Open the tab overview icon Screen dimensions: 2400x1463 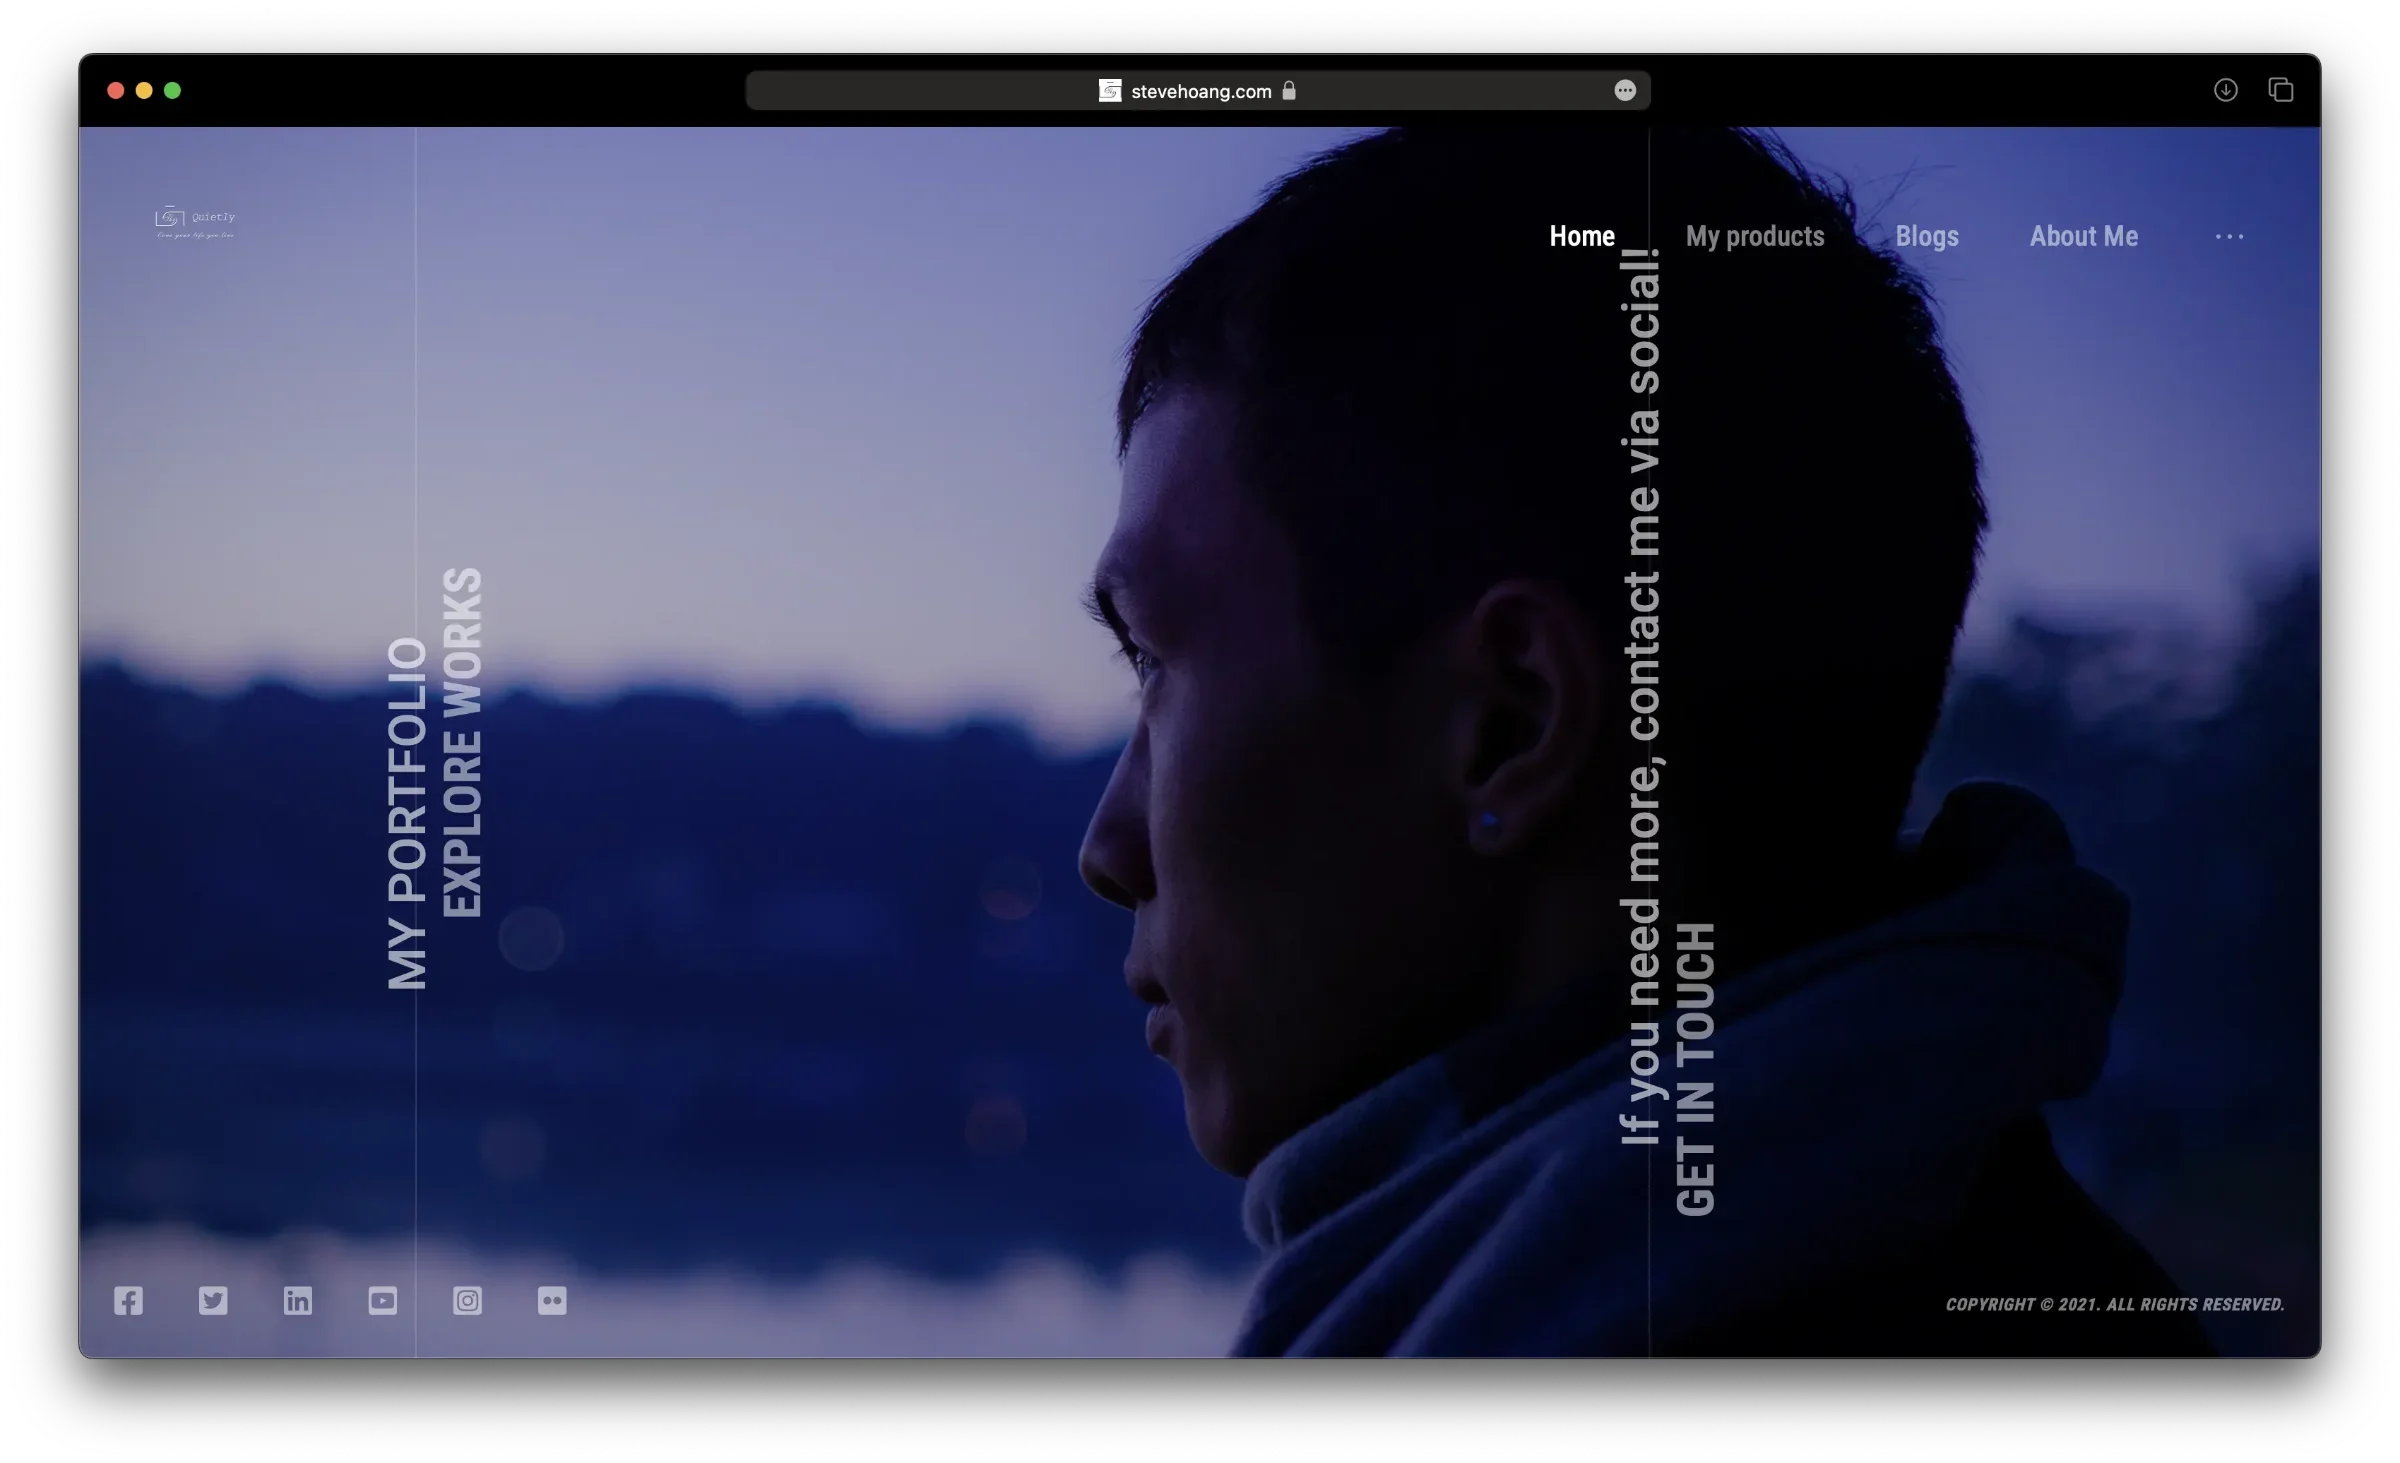click(2281, 90)
